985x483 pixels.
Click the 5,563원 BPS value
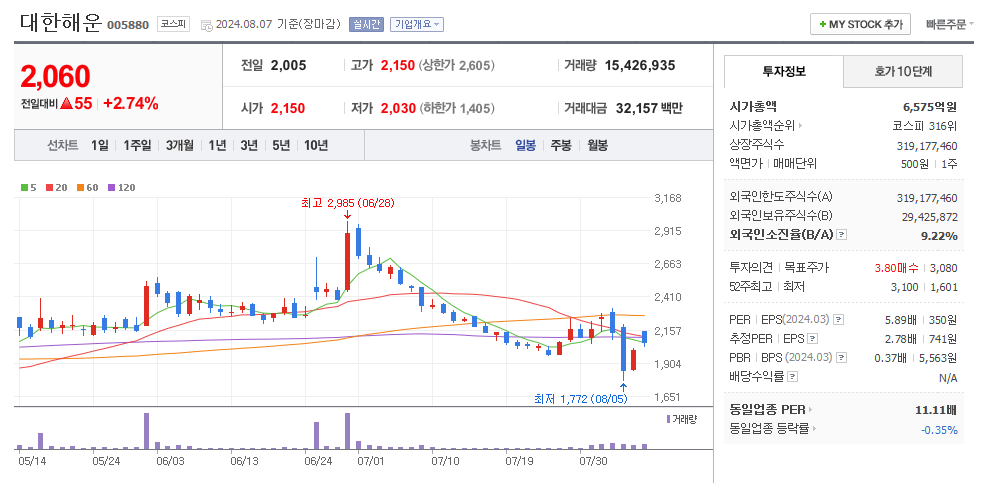(x=940, y=357)
